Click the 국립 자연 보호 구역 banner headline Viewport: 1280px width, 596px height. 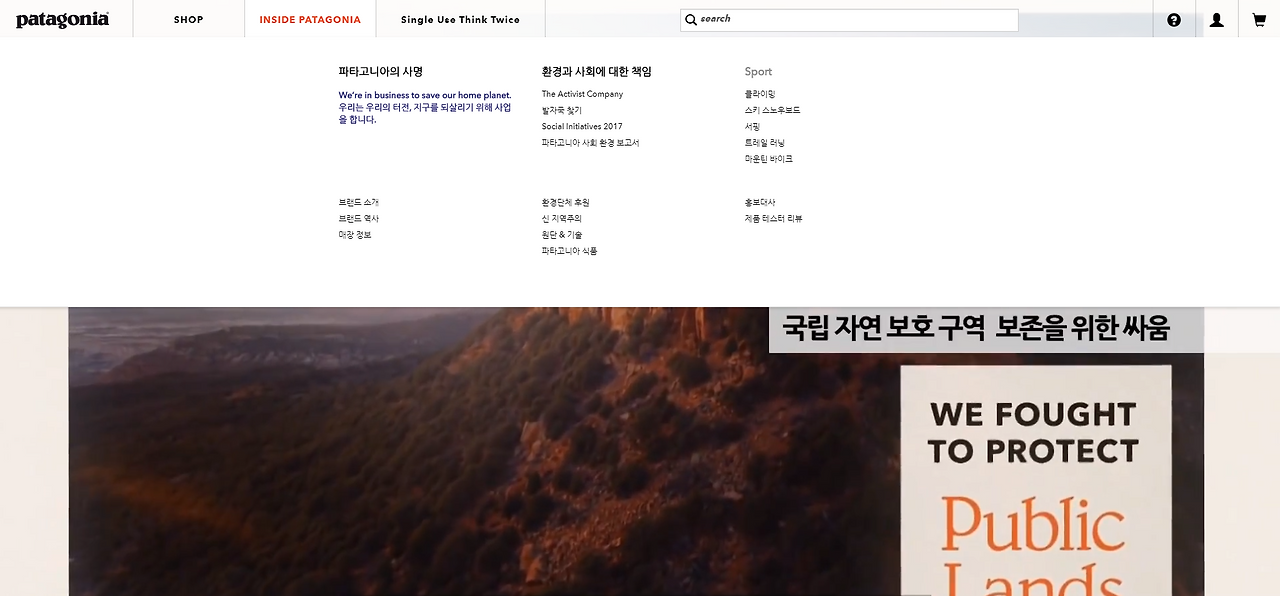[976, 328]
